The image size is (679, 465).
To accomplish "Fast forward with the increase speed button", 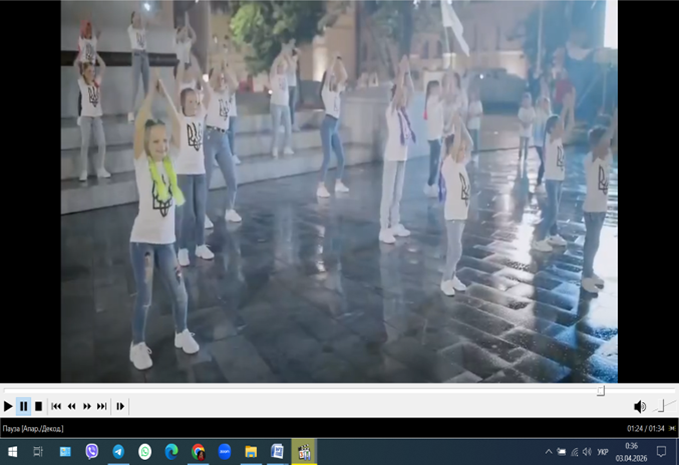I will pos(87,406).
